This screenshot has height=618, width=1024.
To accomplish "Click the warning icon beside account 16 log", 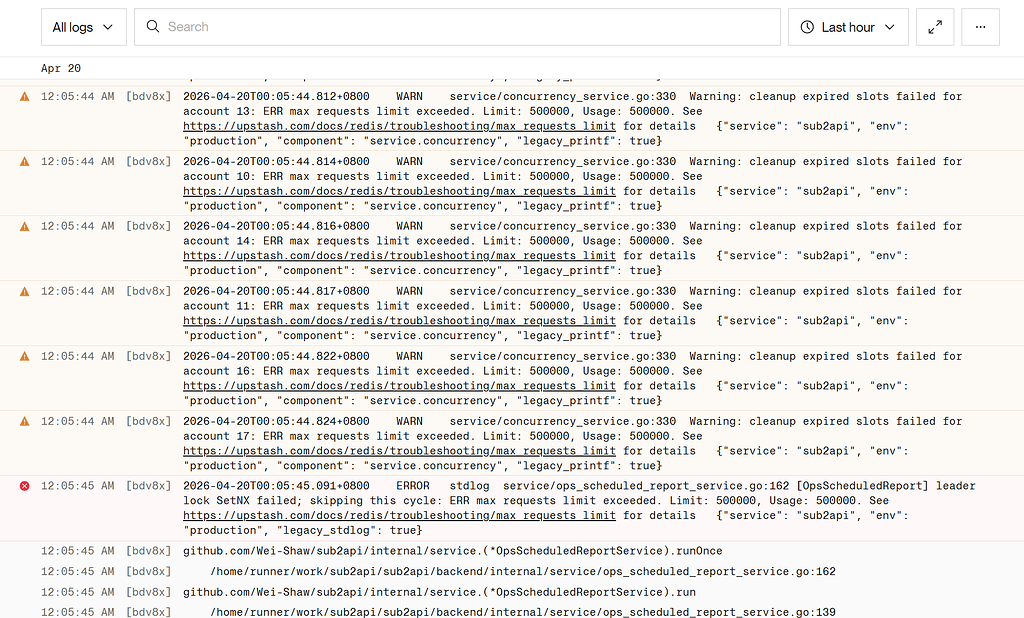I will click(x=25, y=357).
